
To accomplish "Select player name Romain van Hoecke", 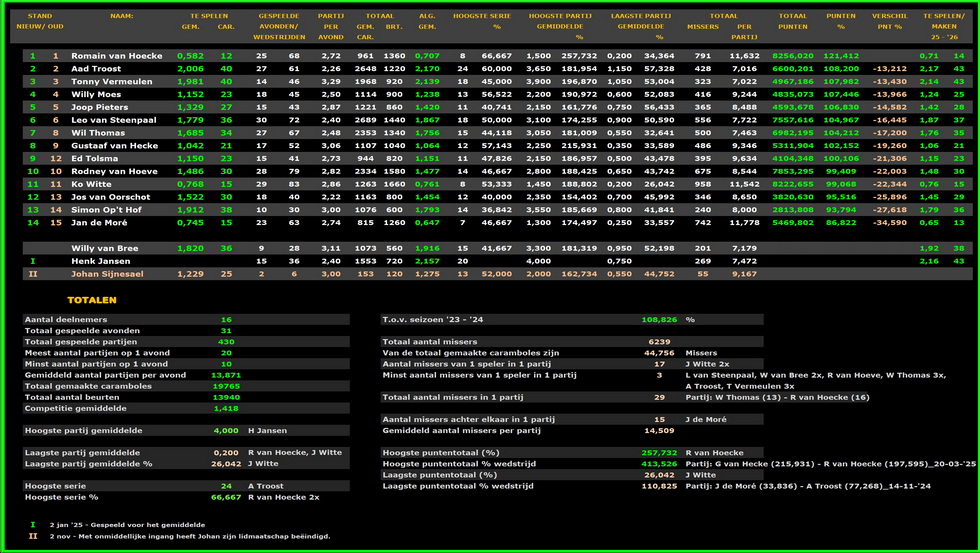I will coord(116,56).
